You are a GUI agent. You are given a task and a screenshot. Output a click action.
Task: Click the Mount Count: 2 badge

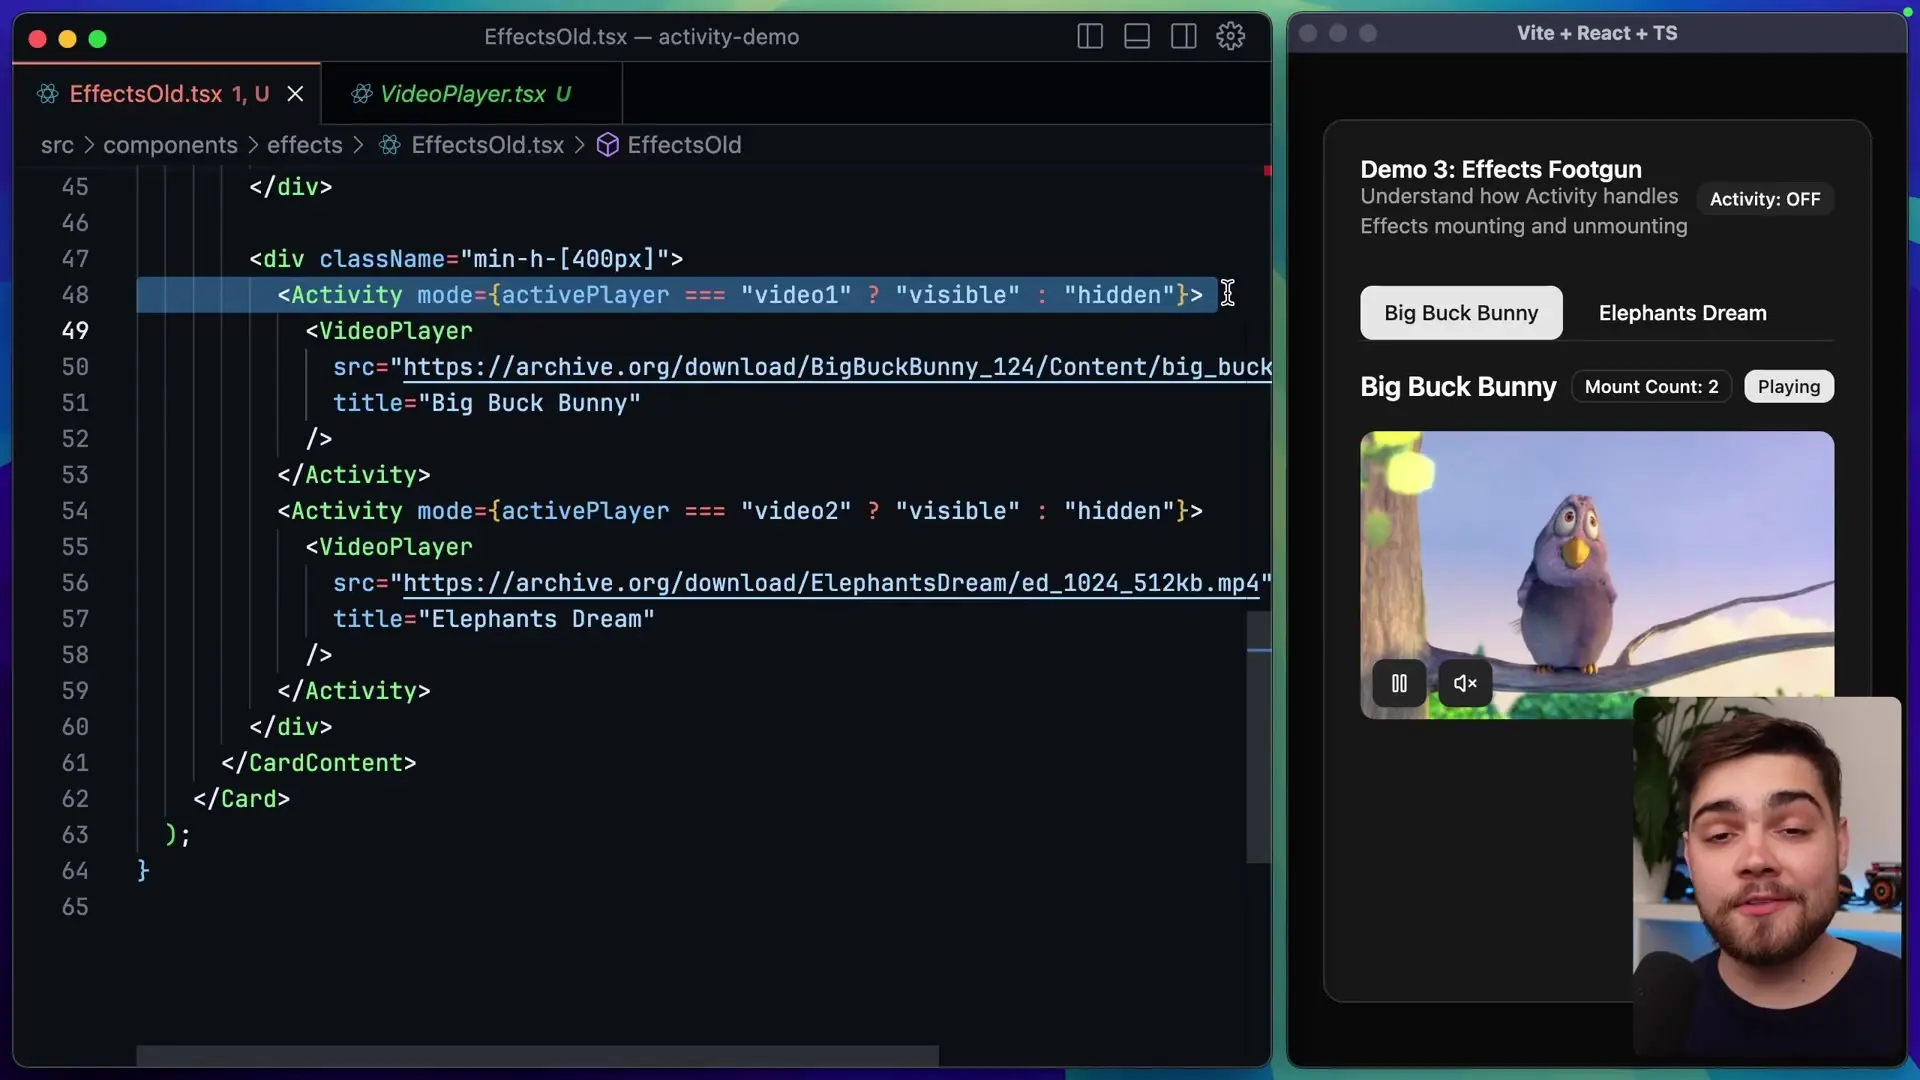[x=1651, y=387]
